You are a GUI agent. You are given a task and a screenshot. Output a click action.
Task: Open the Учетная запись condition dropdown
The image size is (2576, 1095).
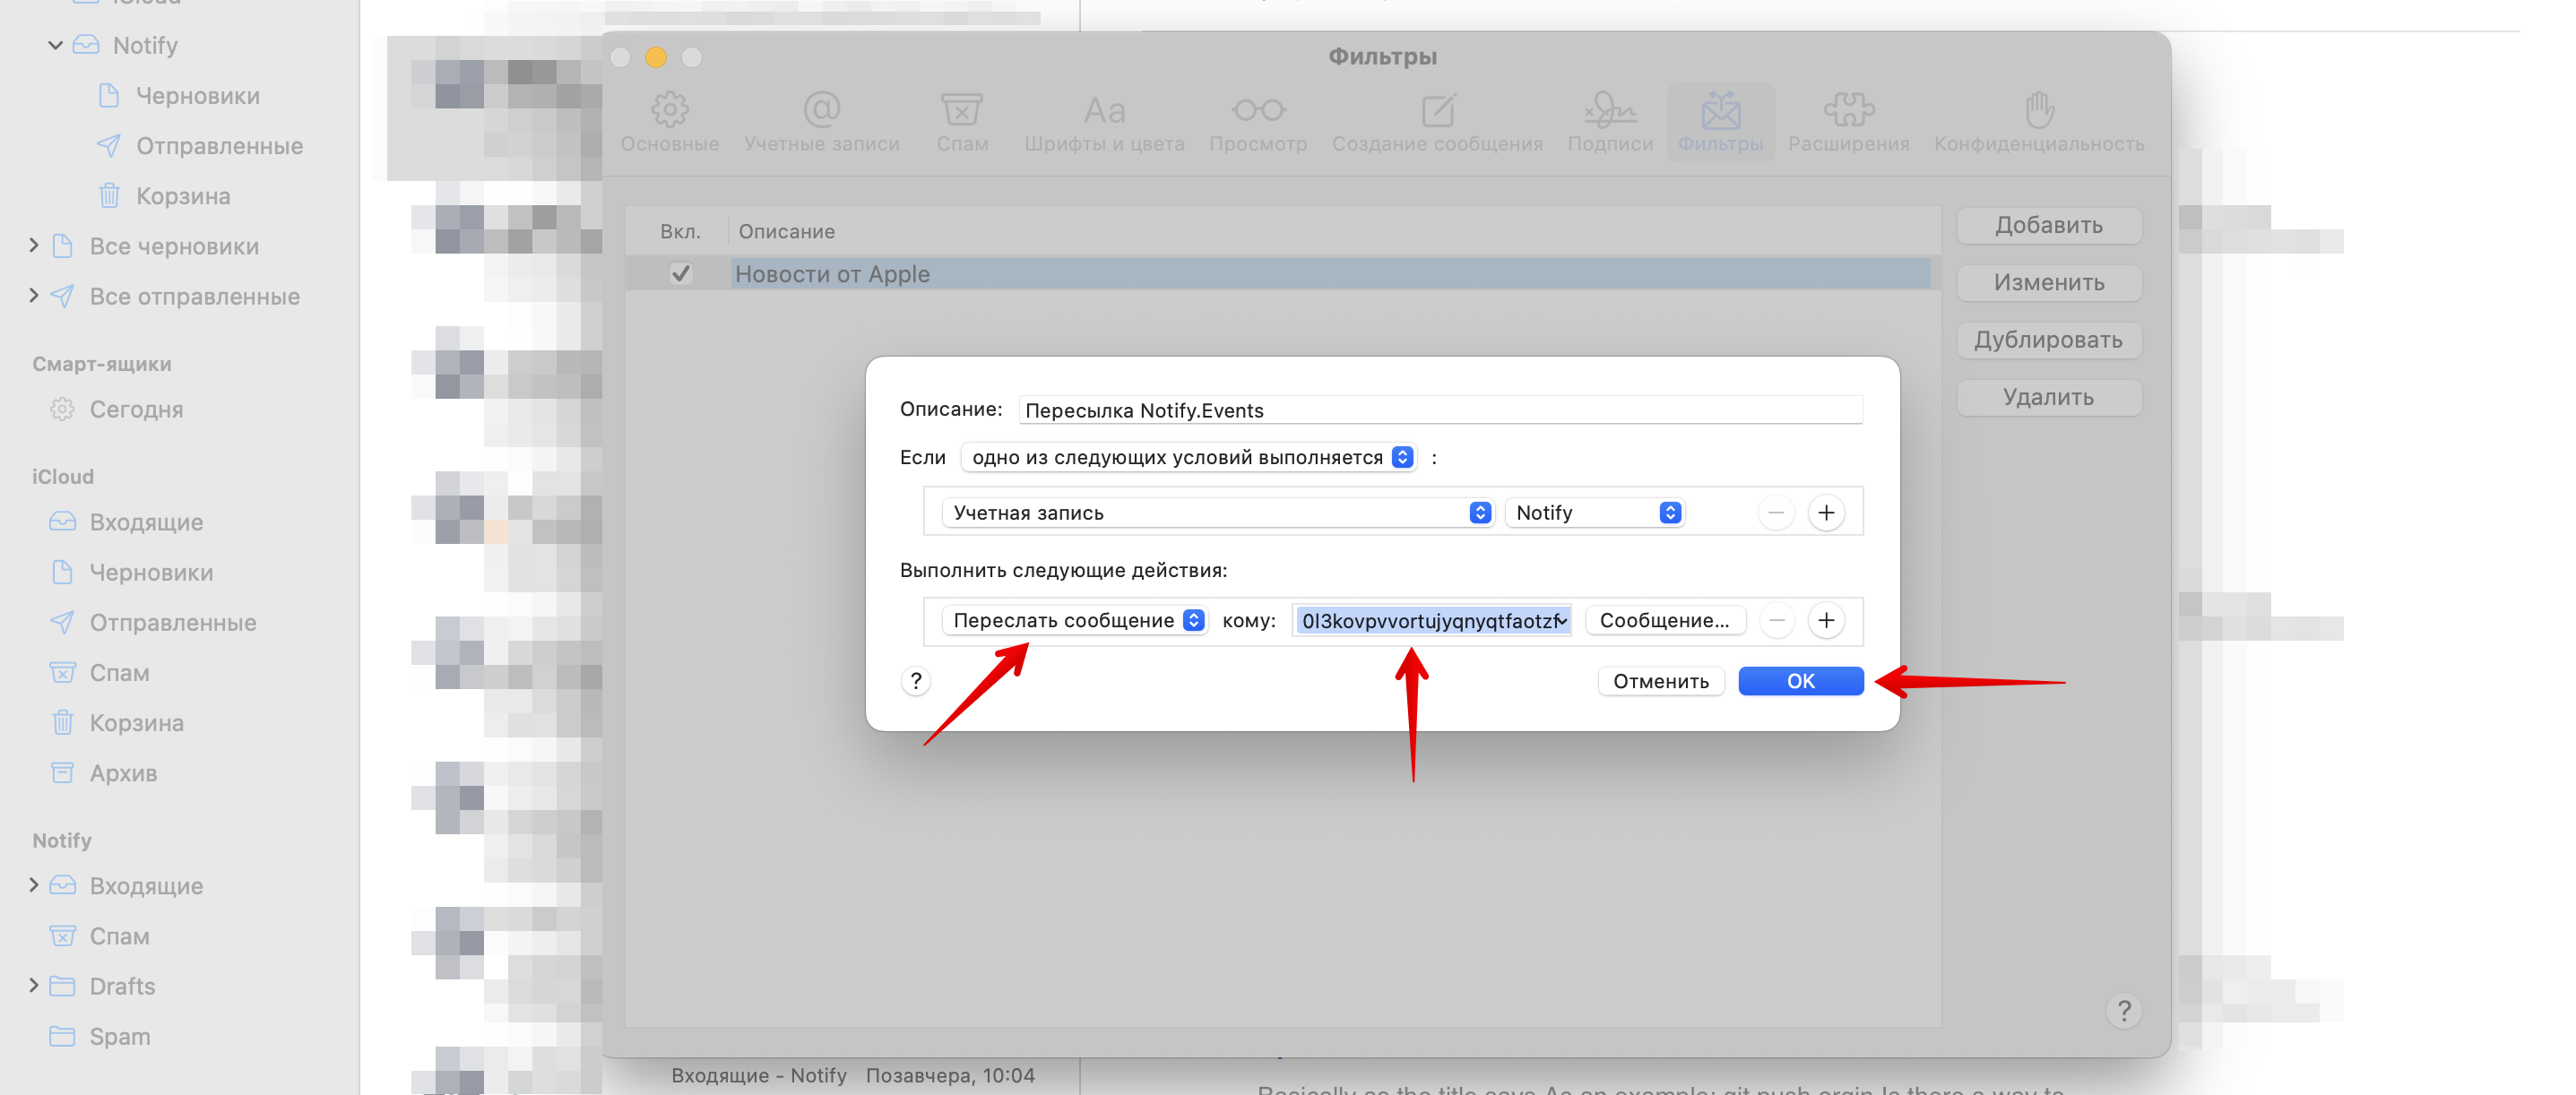tap(1217, 512)
